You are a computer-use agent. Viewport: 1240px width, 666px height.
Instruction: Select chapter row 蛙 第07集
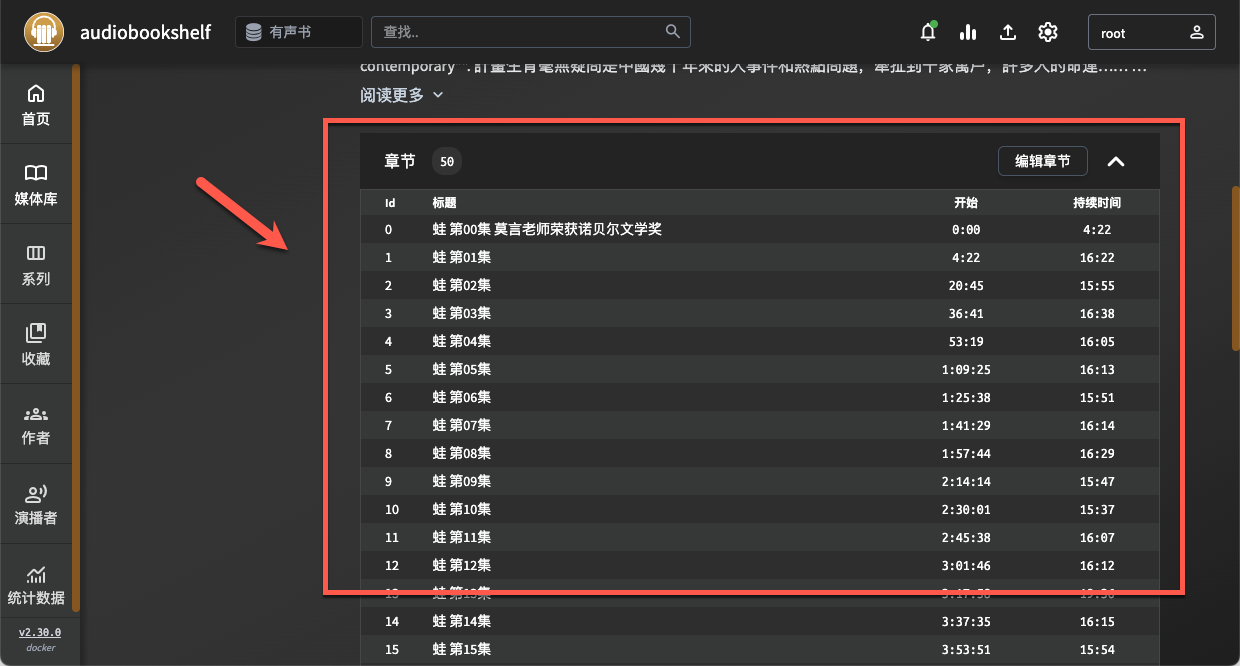click(760, 425)
